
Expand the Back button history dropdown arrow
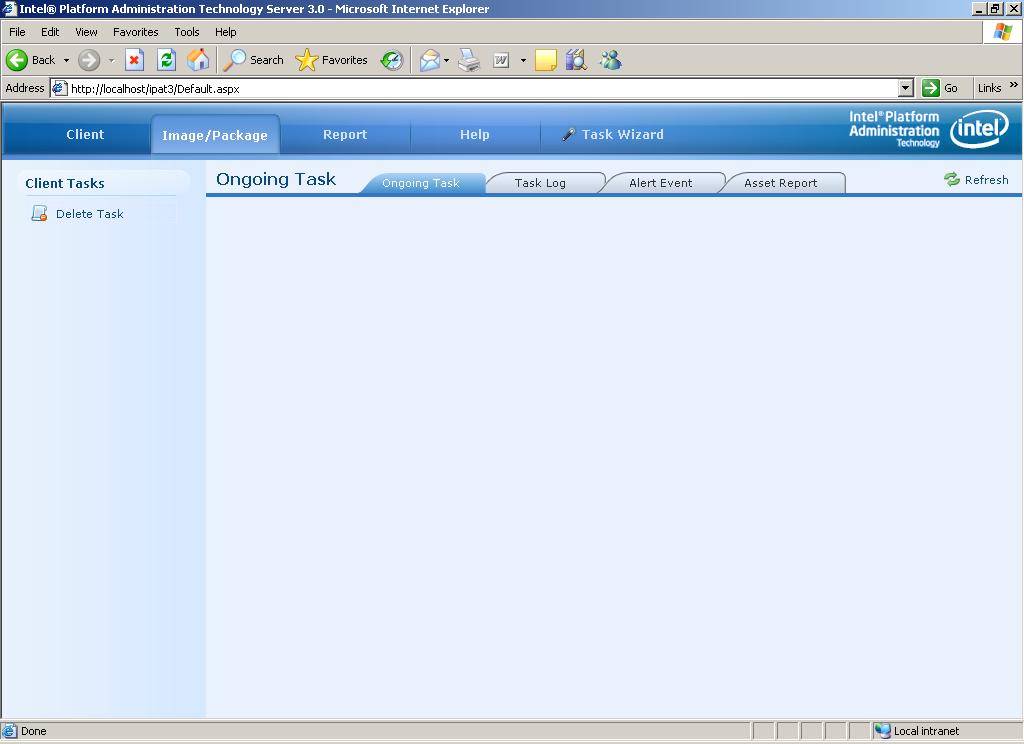66,60
